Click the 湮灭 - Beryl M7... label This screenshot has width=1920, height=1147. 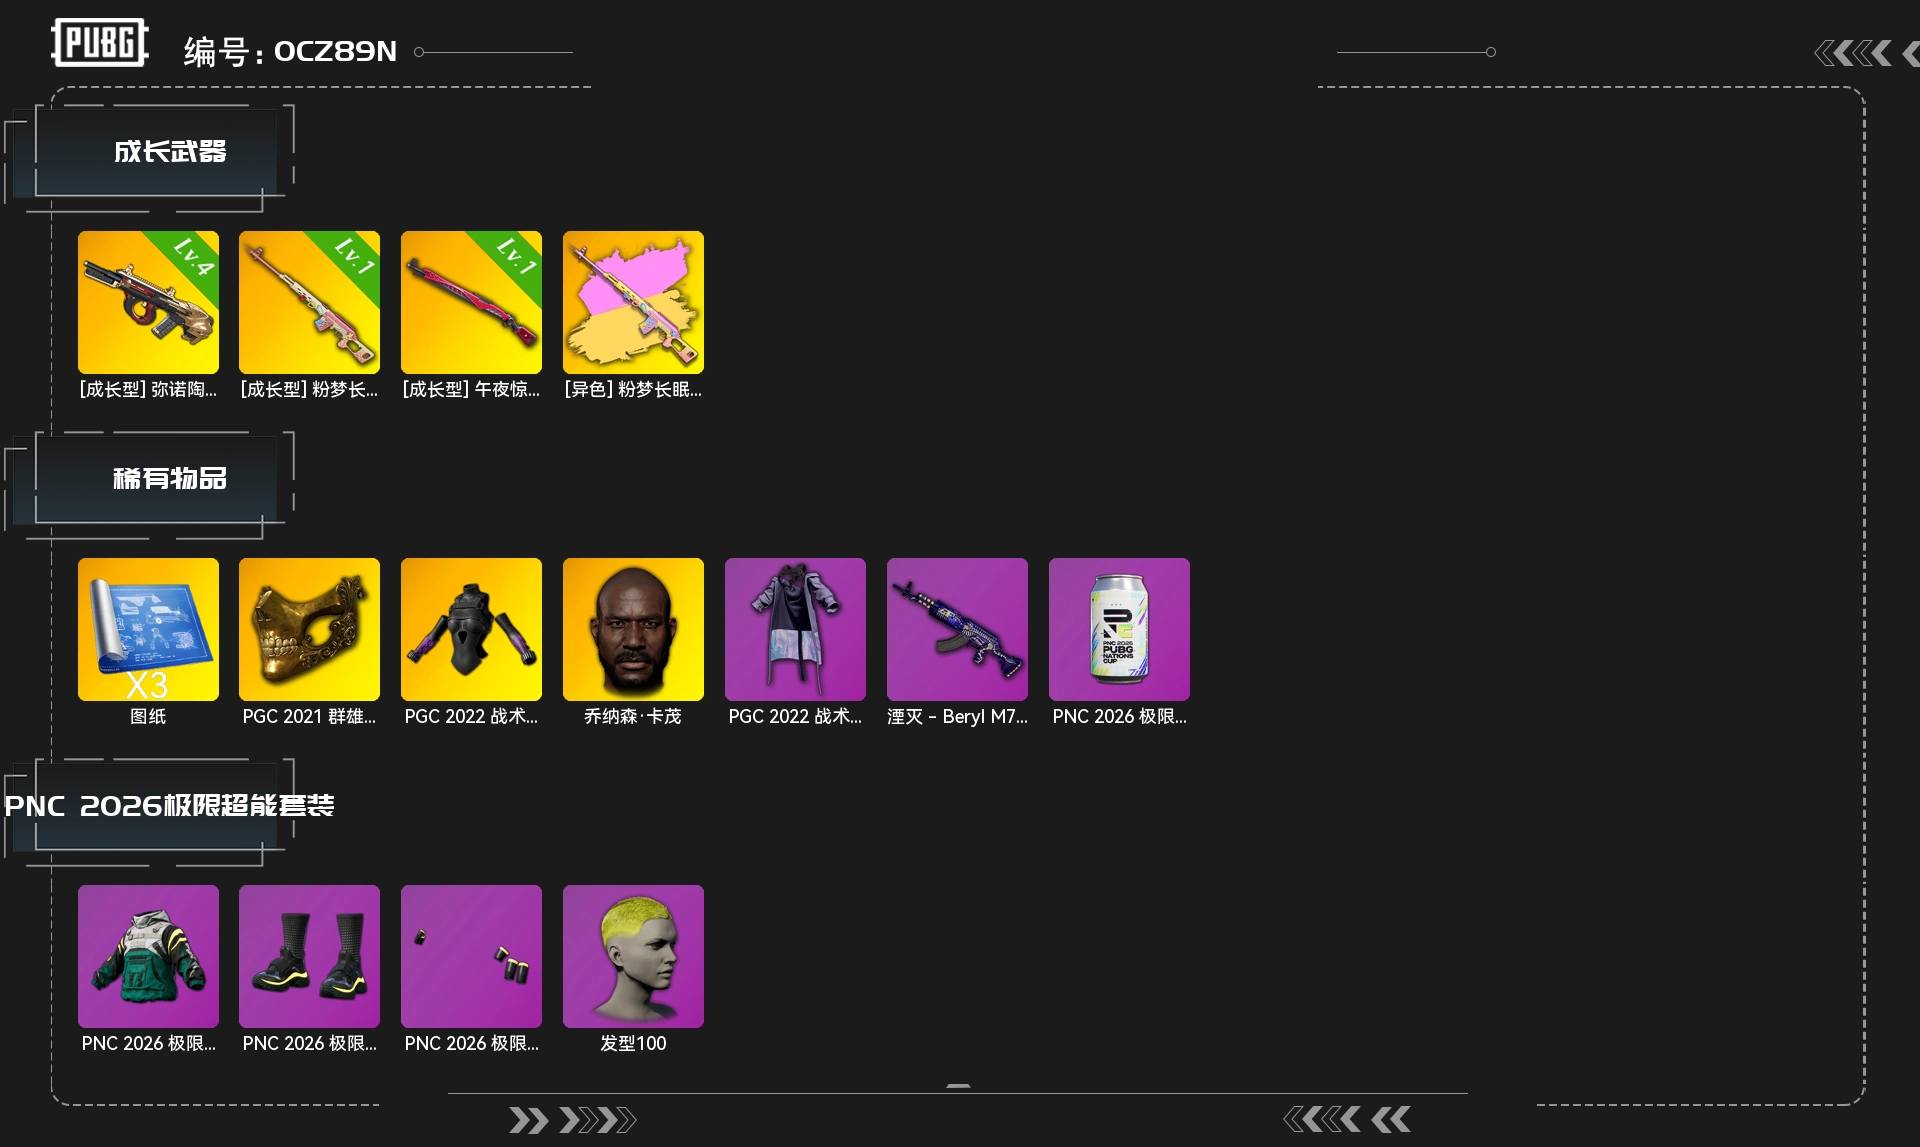point(957,716)
